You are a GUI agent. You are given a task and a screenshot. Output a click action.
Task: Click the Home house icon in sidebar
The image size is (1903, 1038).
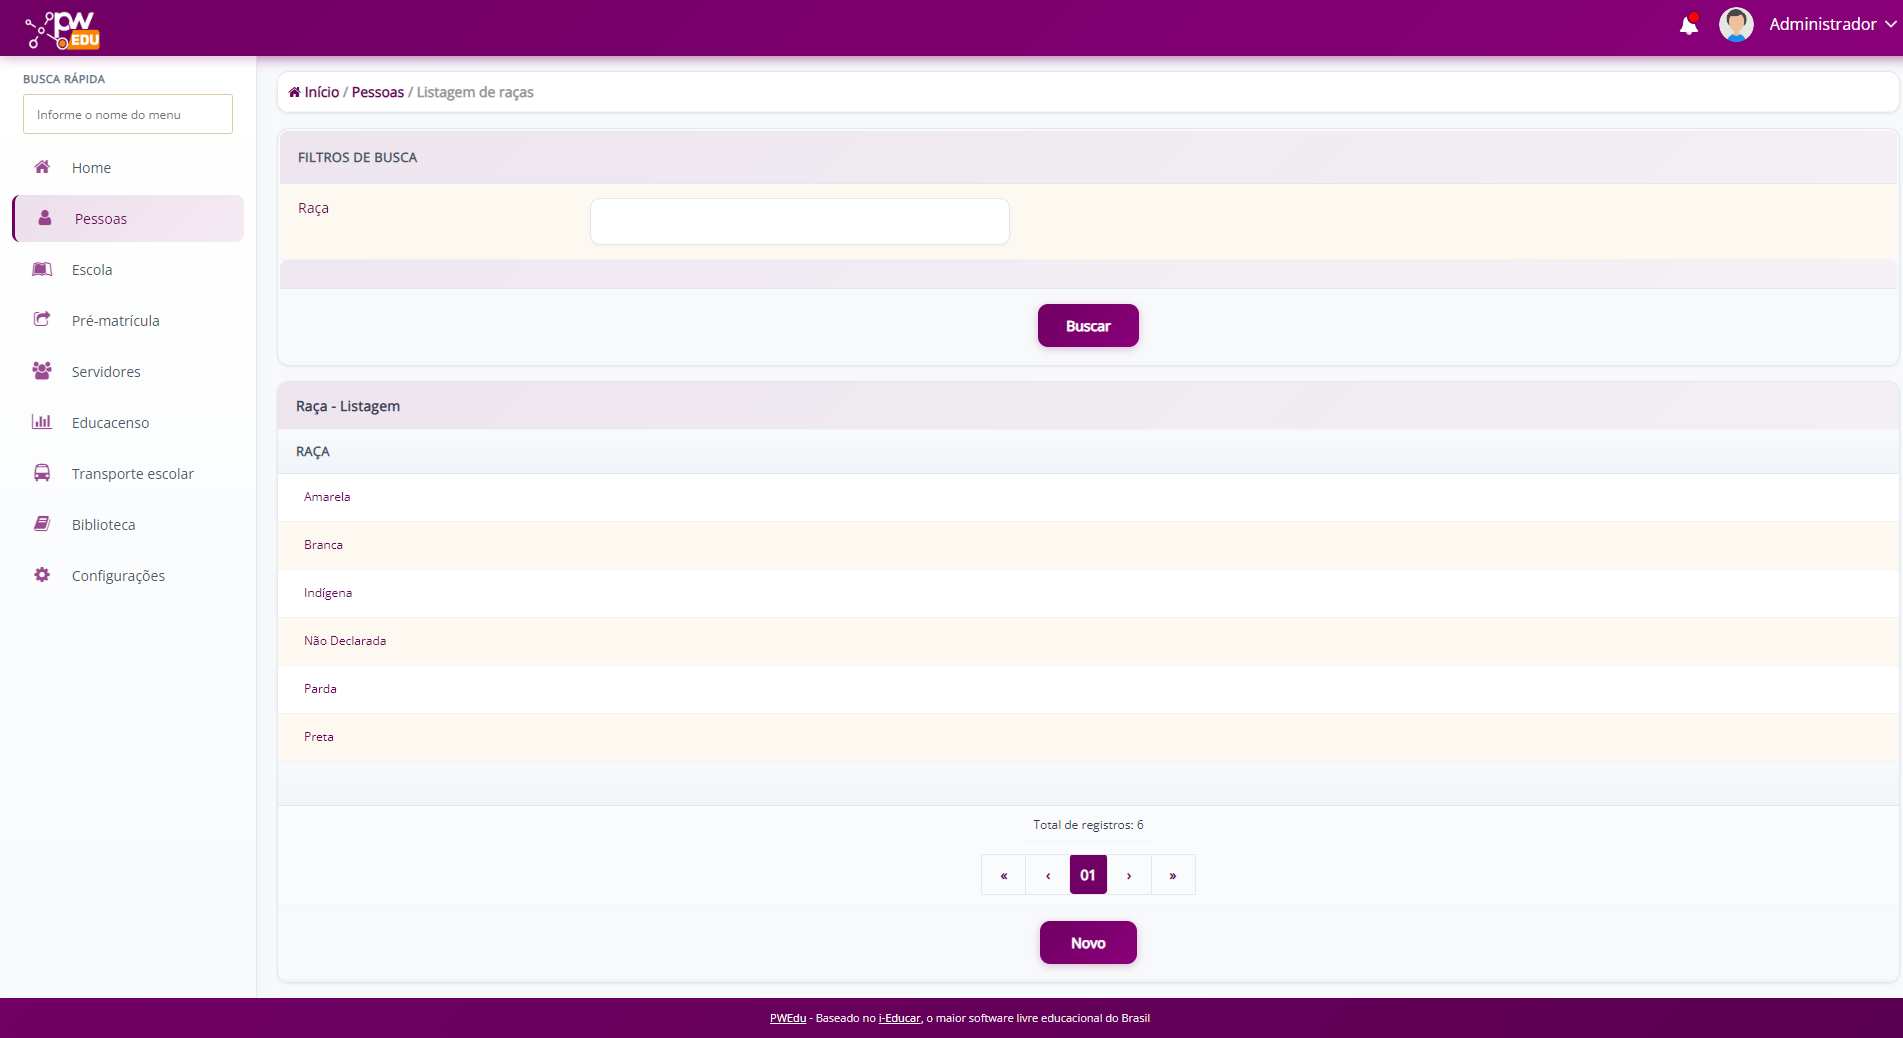pos(42,167)
